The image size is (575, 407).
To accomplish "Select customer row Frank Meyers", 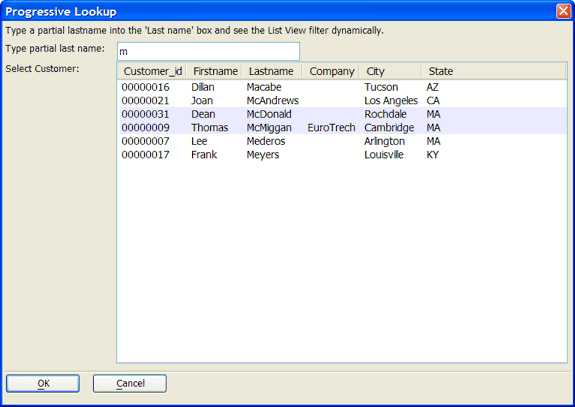I will coord(343,155).
